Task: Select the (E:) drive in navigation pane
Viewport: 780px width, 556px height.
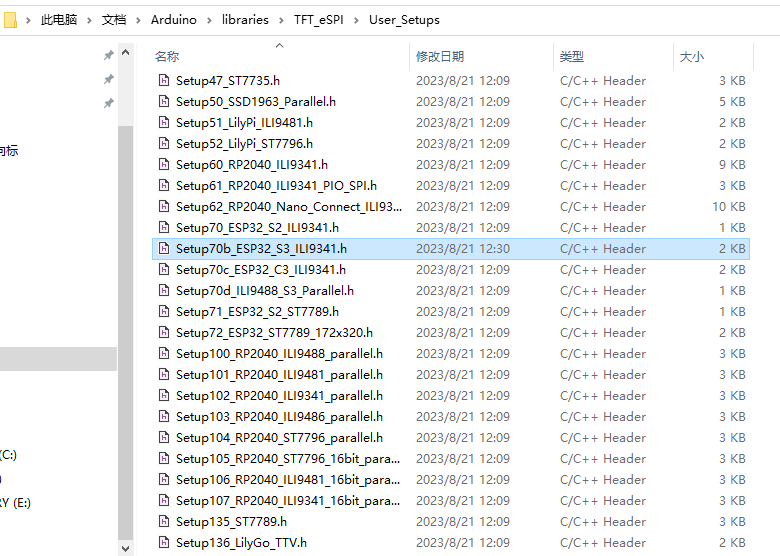Action: point(15,502)
